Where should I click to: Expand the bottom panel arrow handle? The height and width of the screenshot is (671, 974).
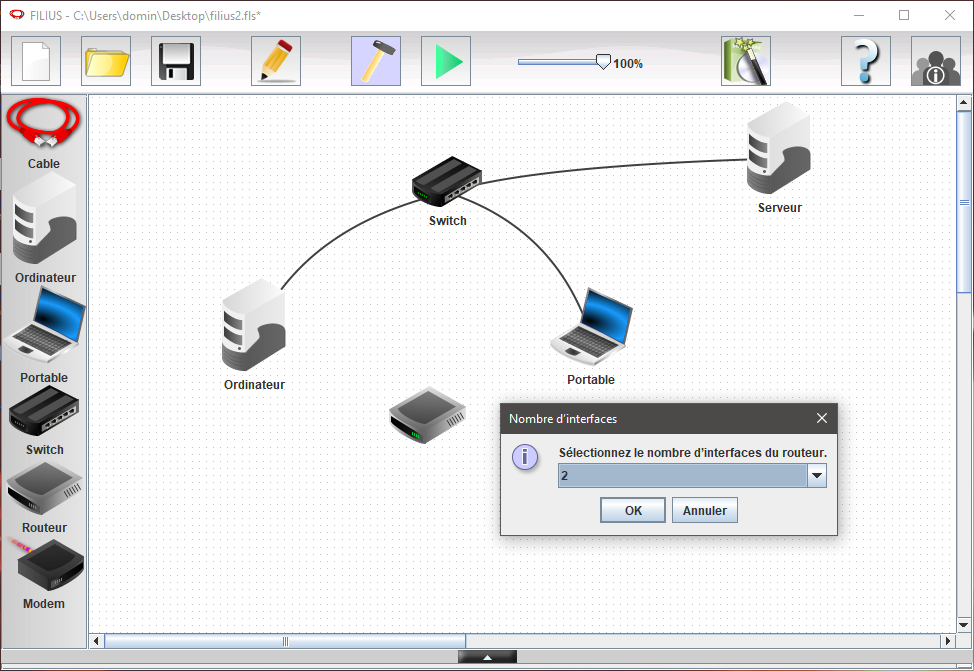click(x=487, y=657)
